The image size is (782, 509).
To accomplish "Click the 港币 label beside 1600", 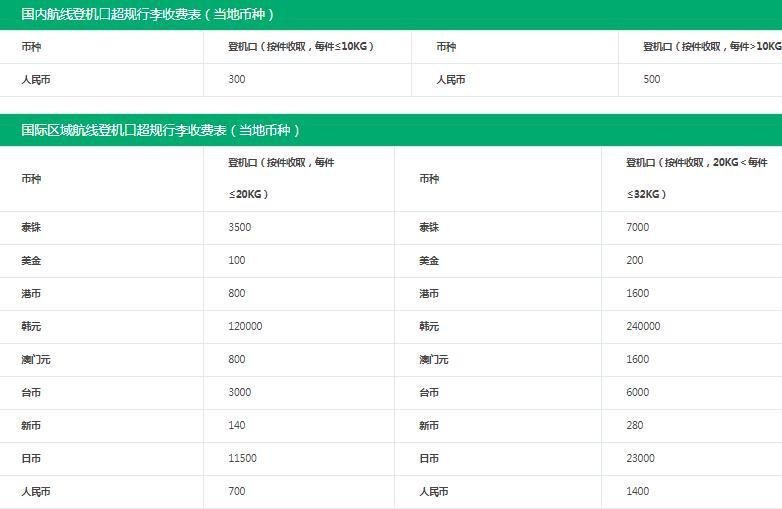I will click(429, 294).
